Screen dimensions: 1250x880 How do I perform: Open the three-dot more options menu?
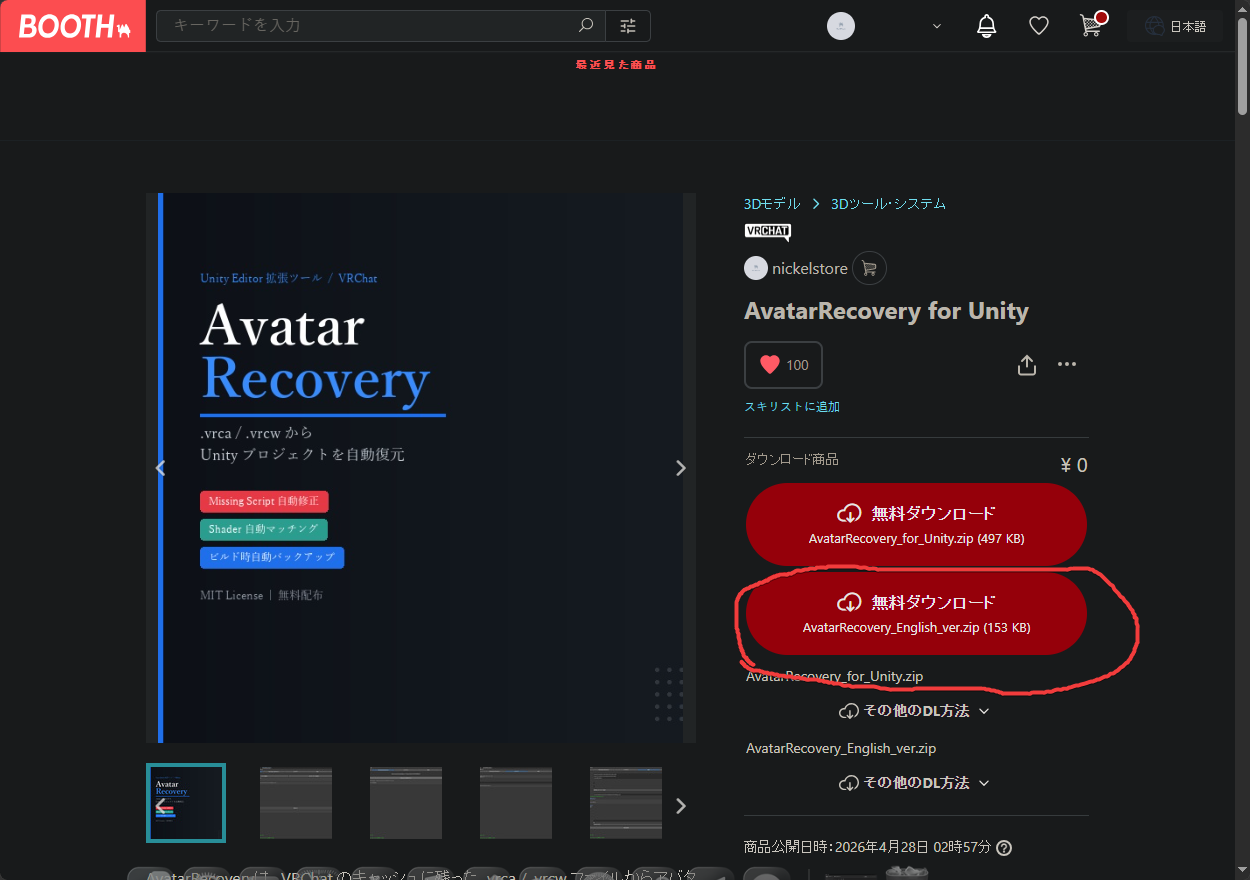point(1067,364)
